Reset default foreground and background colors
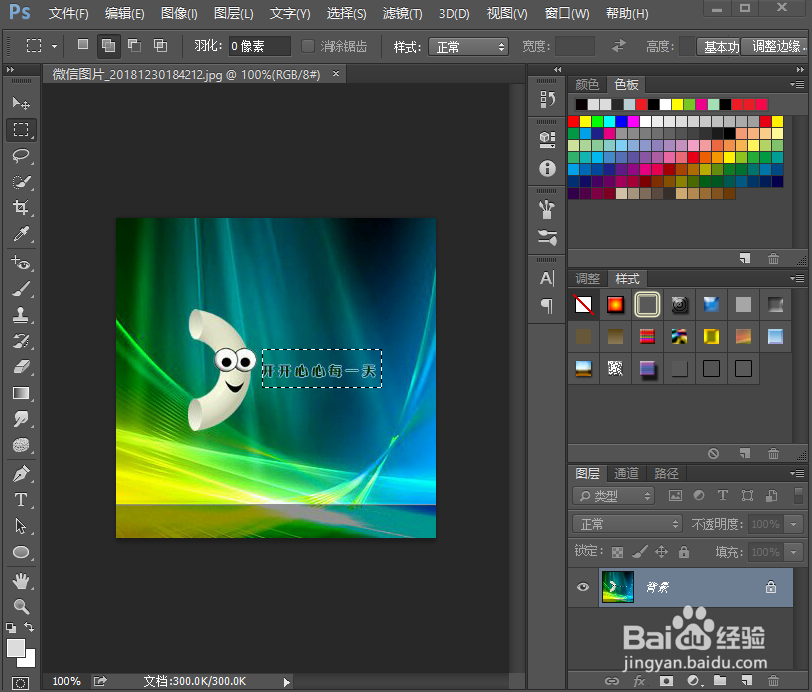812x692 pixels. tap(11, 628)
